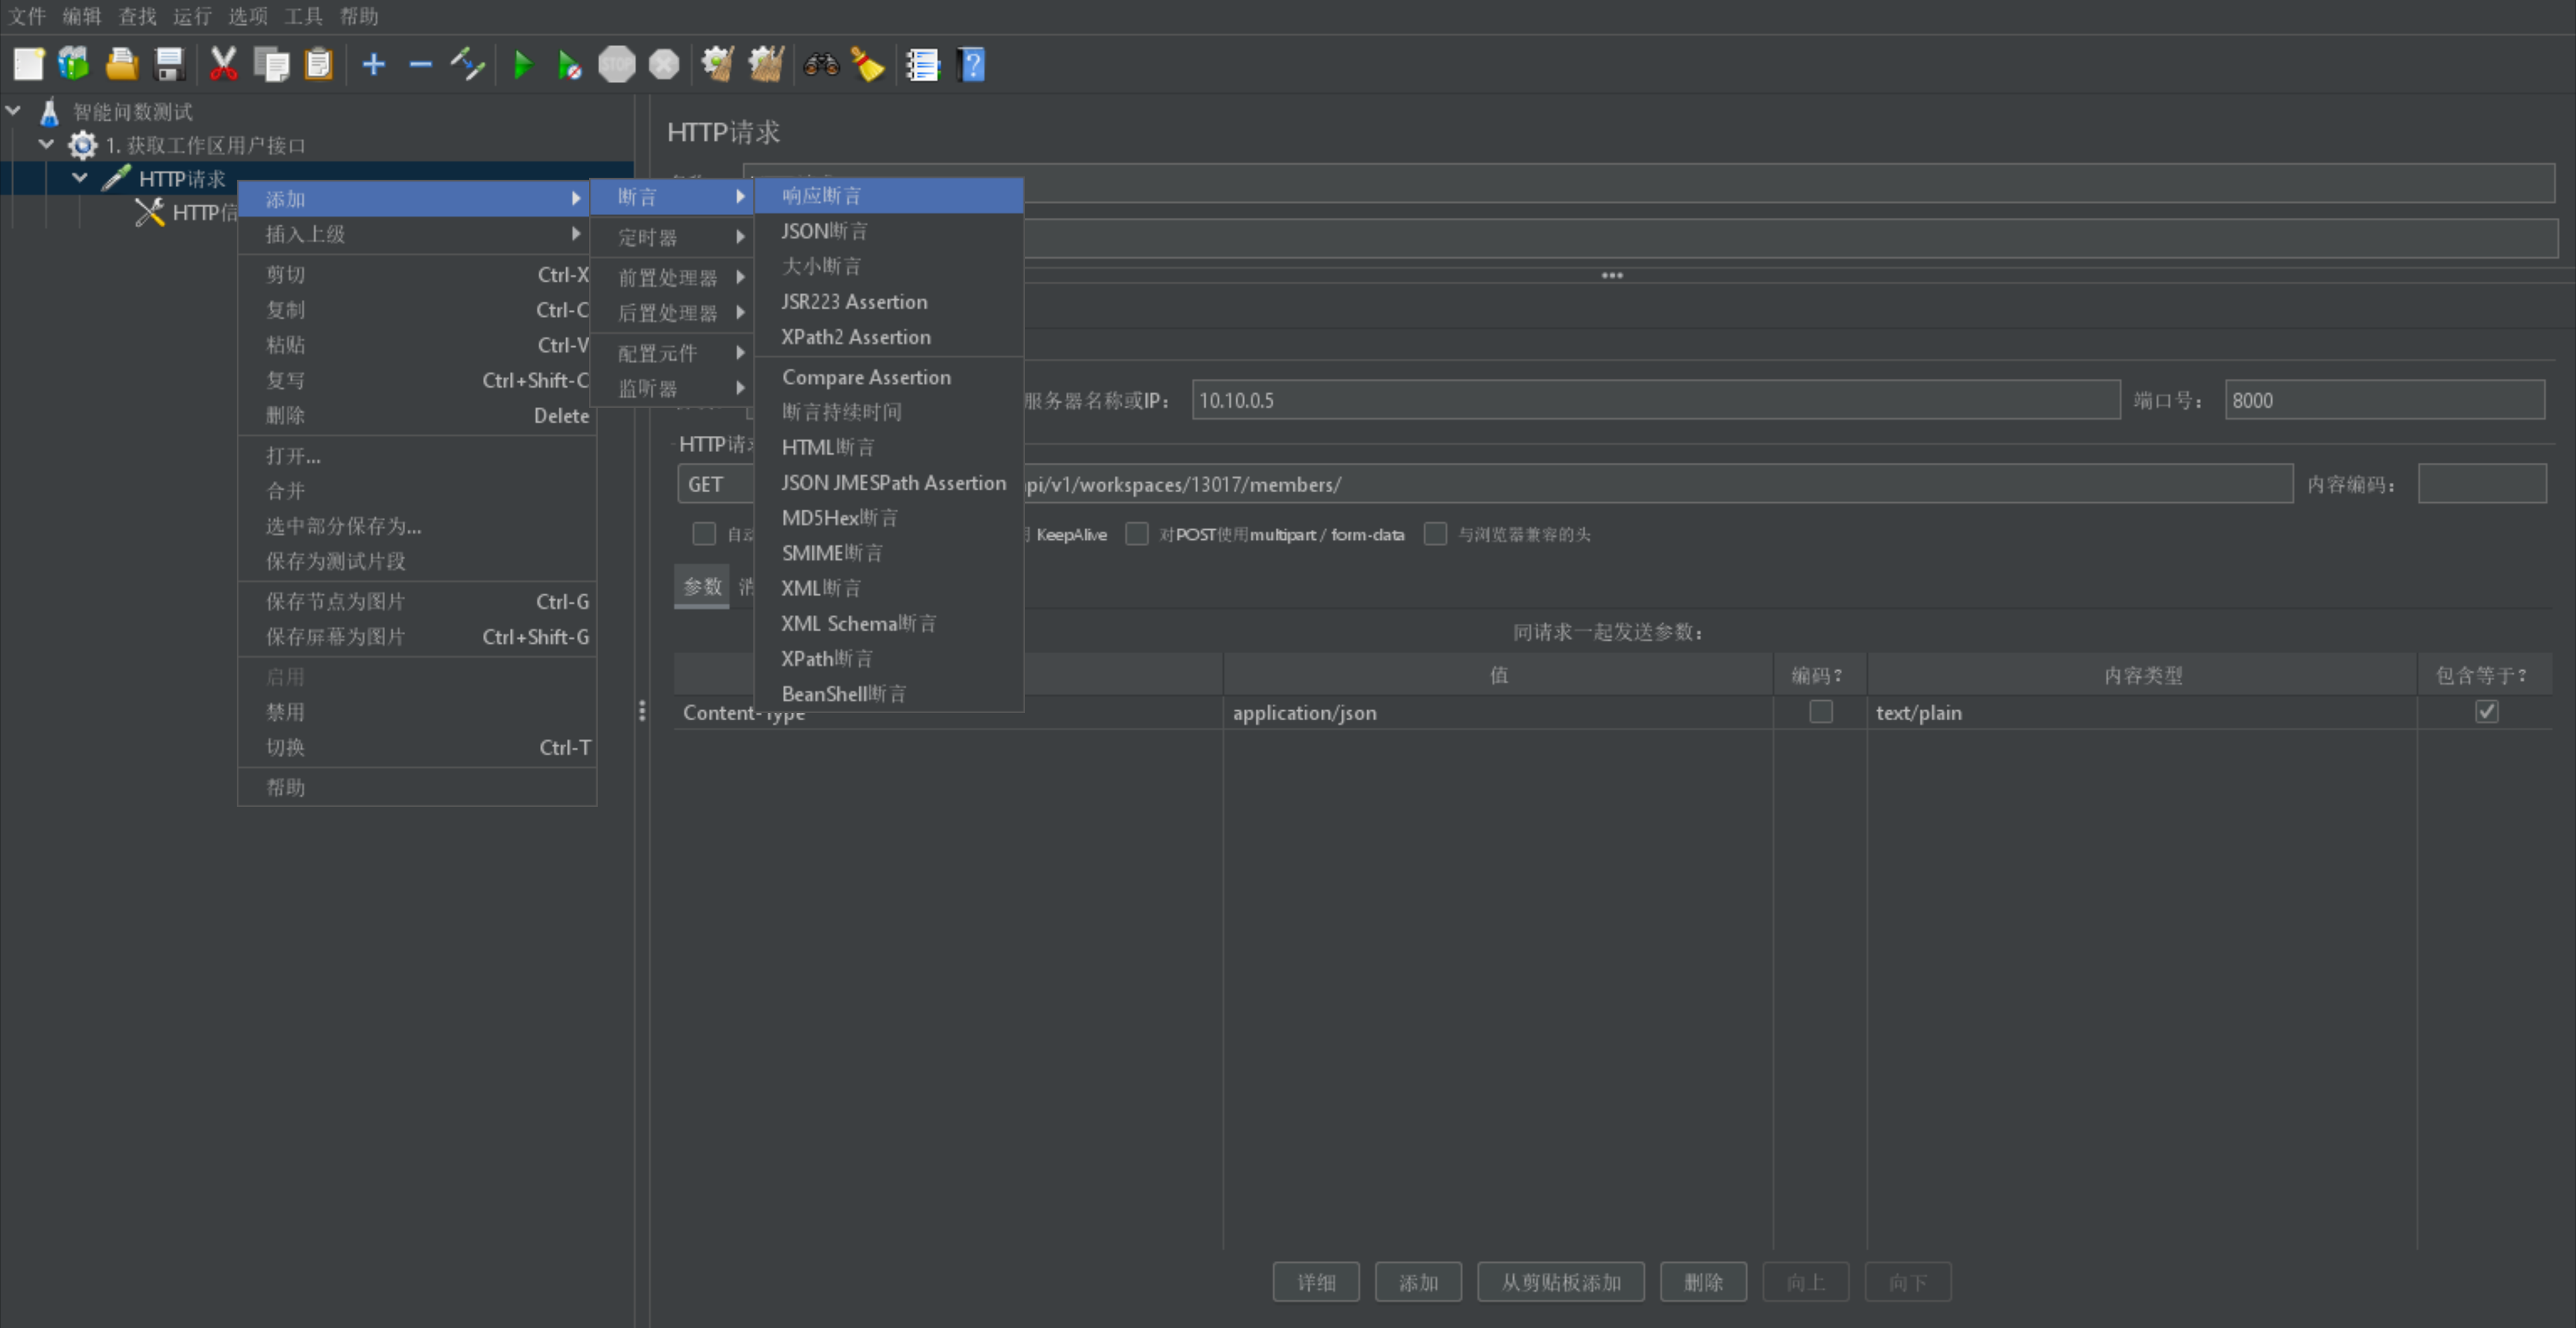Expand the 监听器 submenu

coord(672,388)
